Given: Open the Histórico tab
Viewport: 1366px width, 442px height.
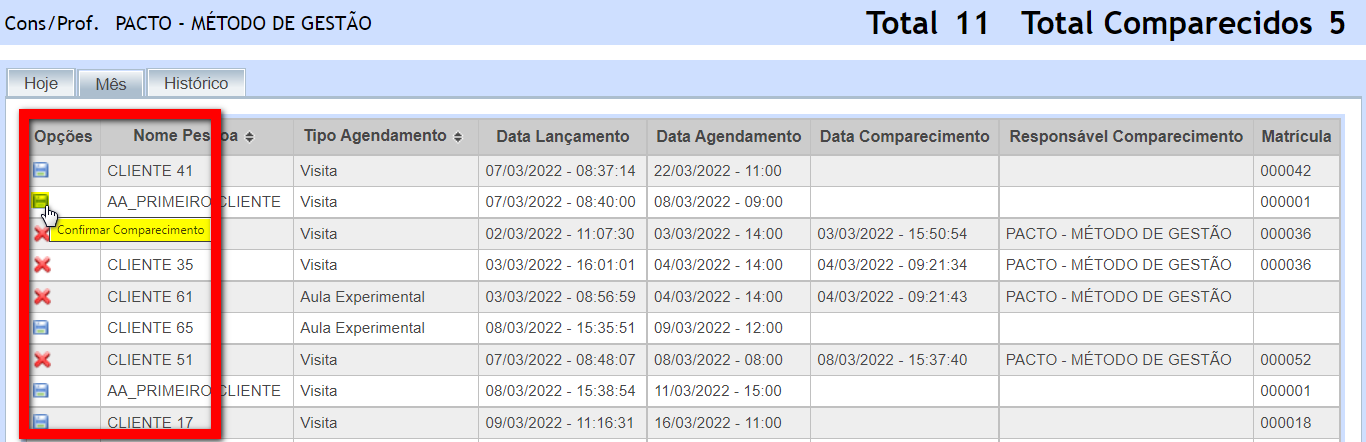Looking at the screenshot, I should point(196,84).
